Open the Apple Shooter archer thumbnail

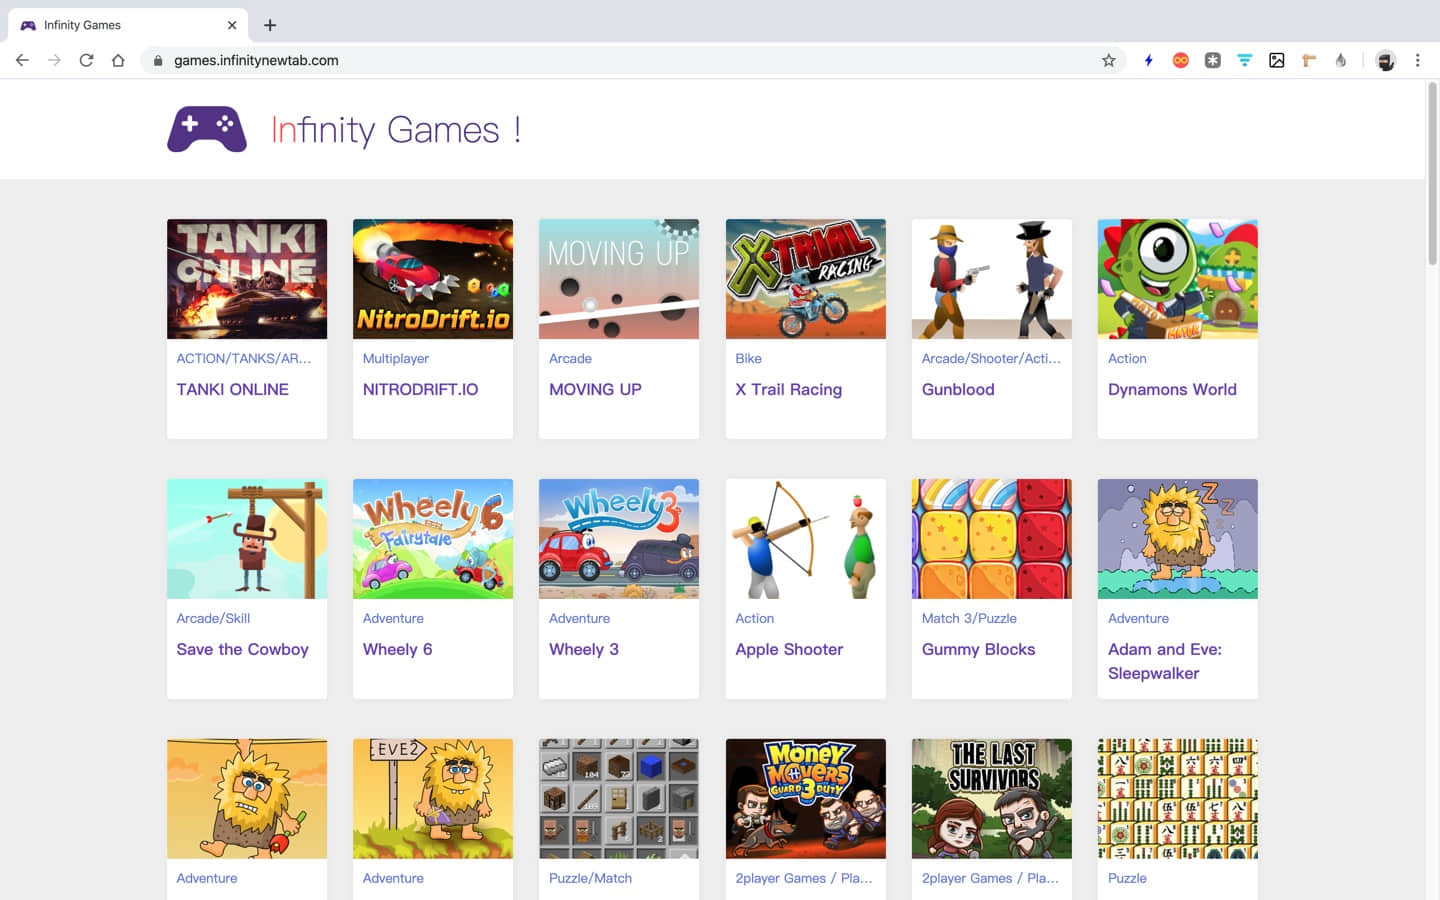pos(806,539)
